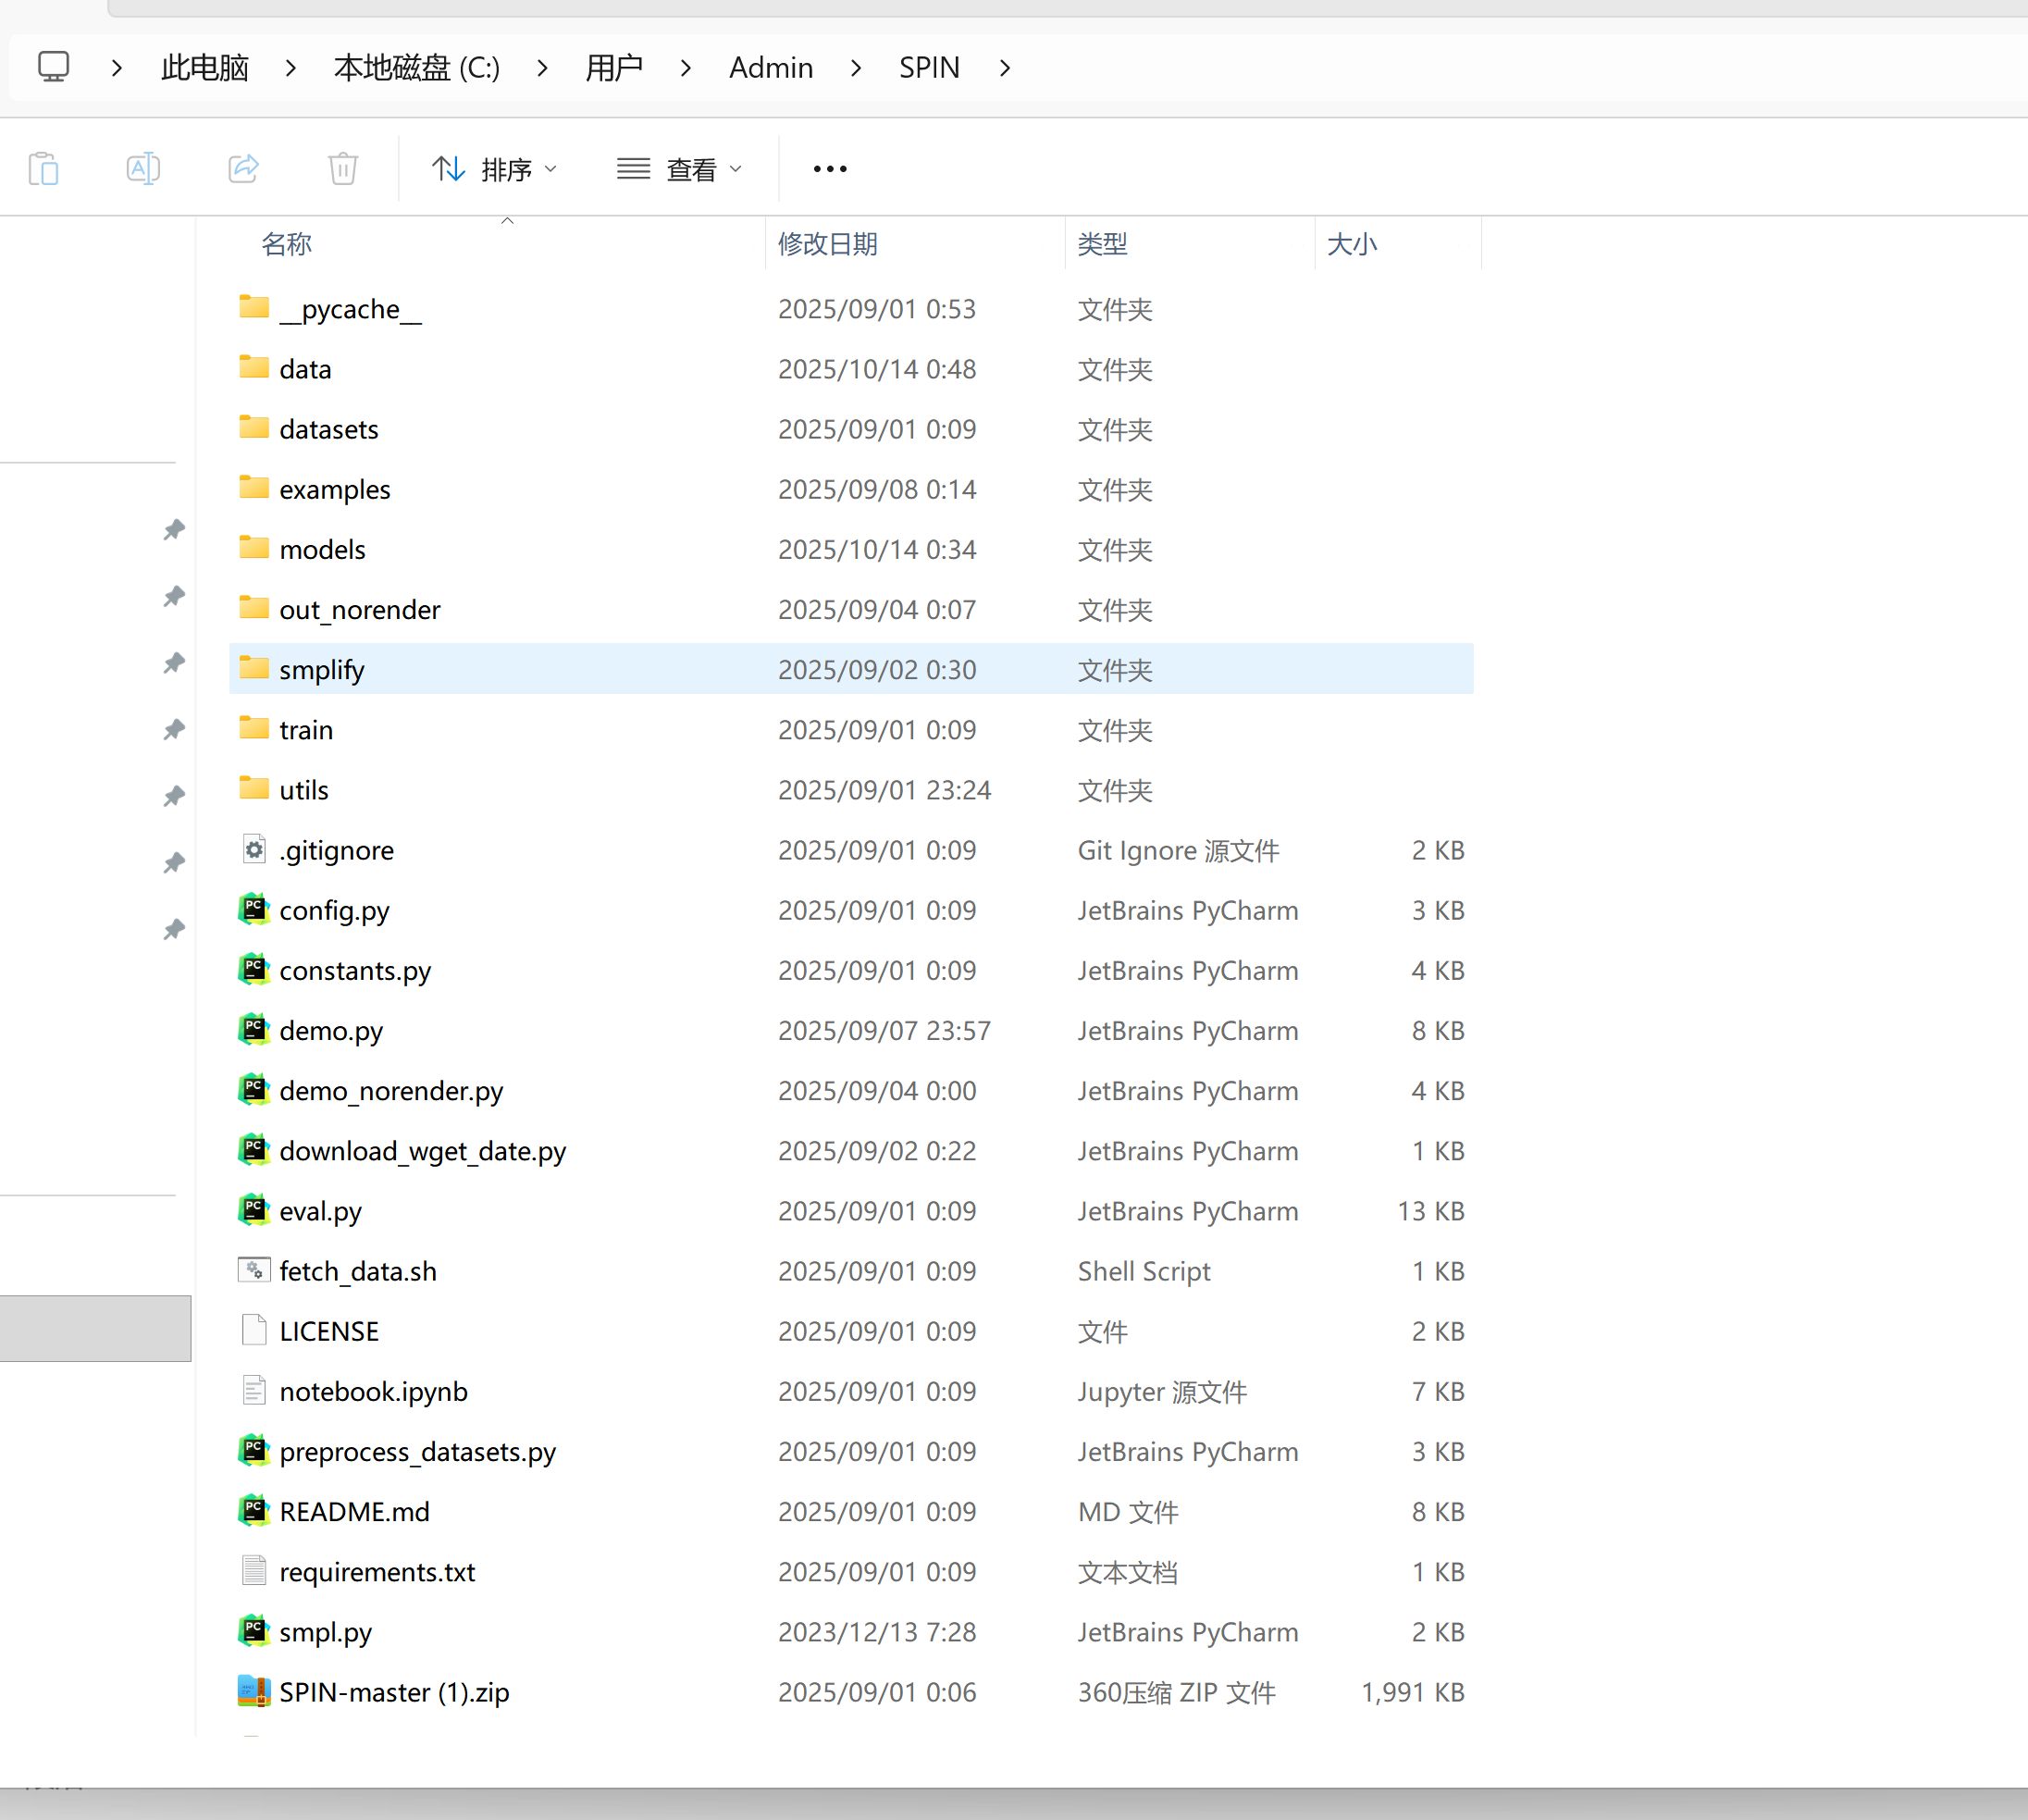This screenshot has height=1820, width=2028.
Task: Click the PyCharm icon of demo.py
Action: (254, 1030)
